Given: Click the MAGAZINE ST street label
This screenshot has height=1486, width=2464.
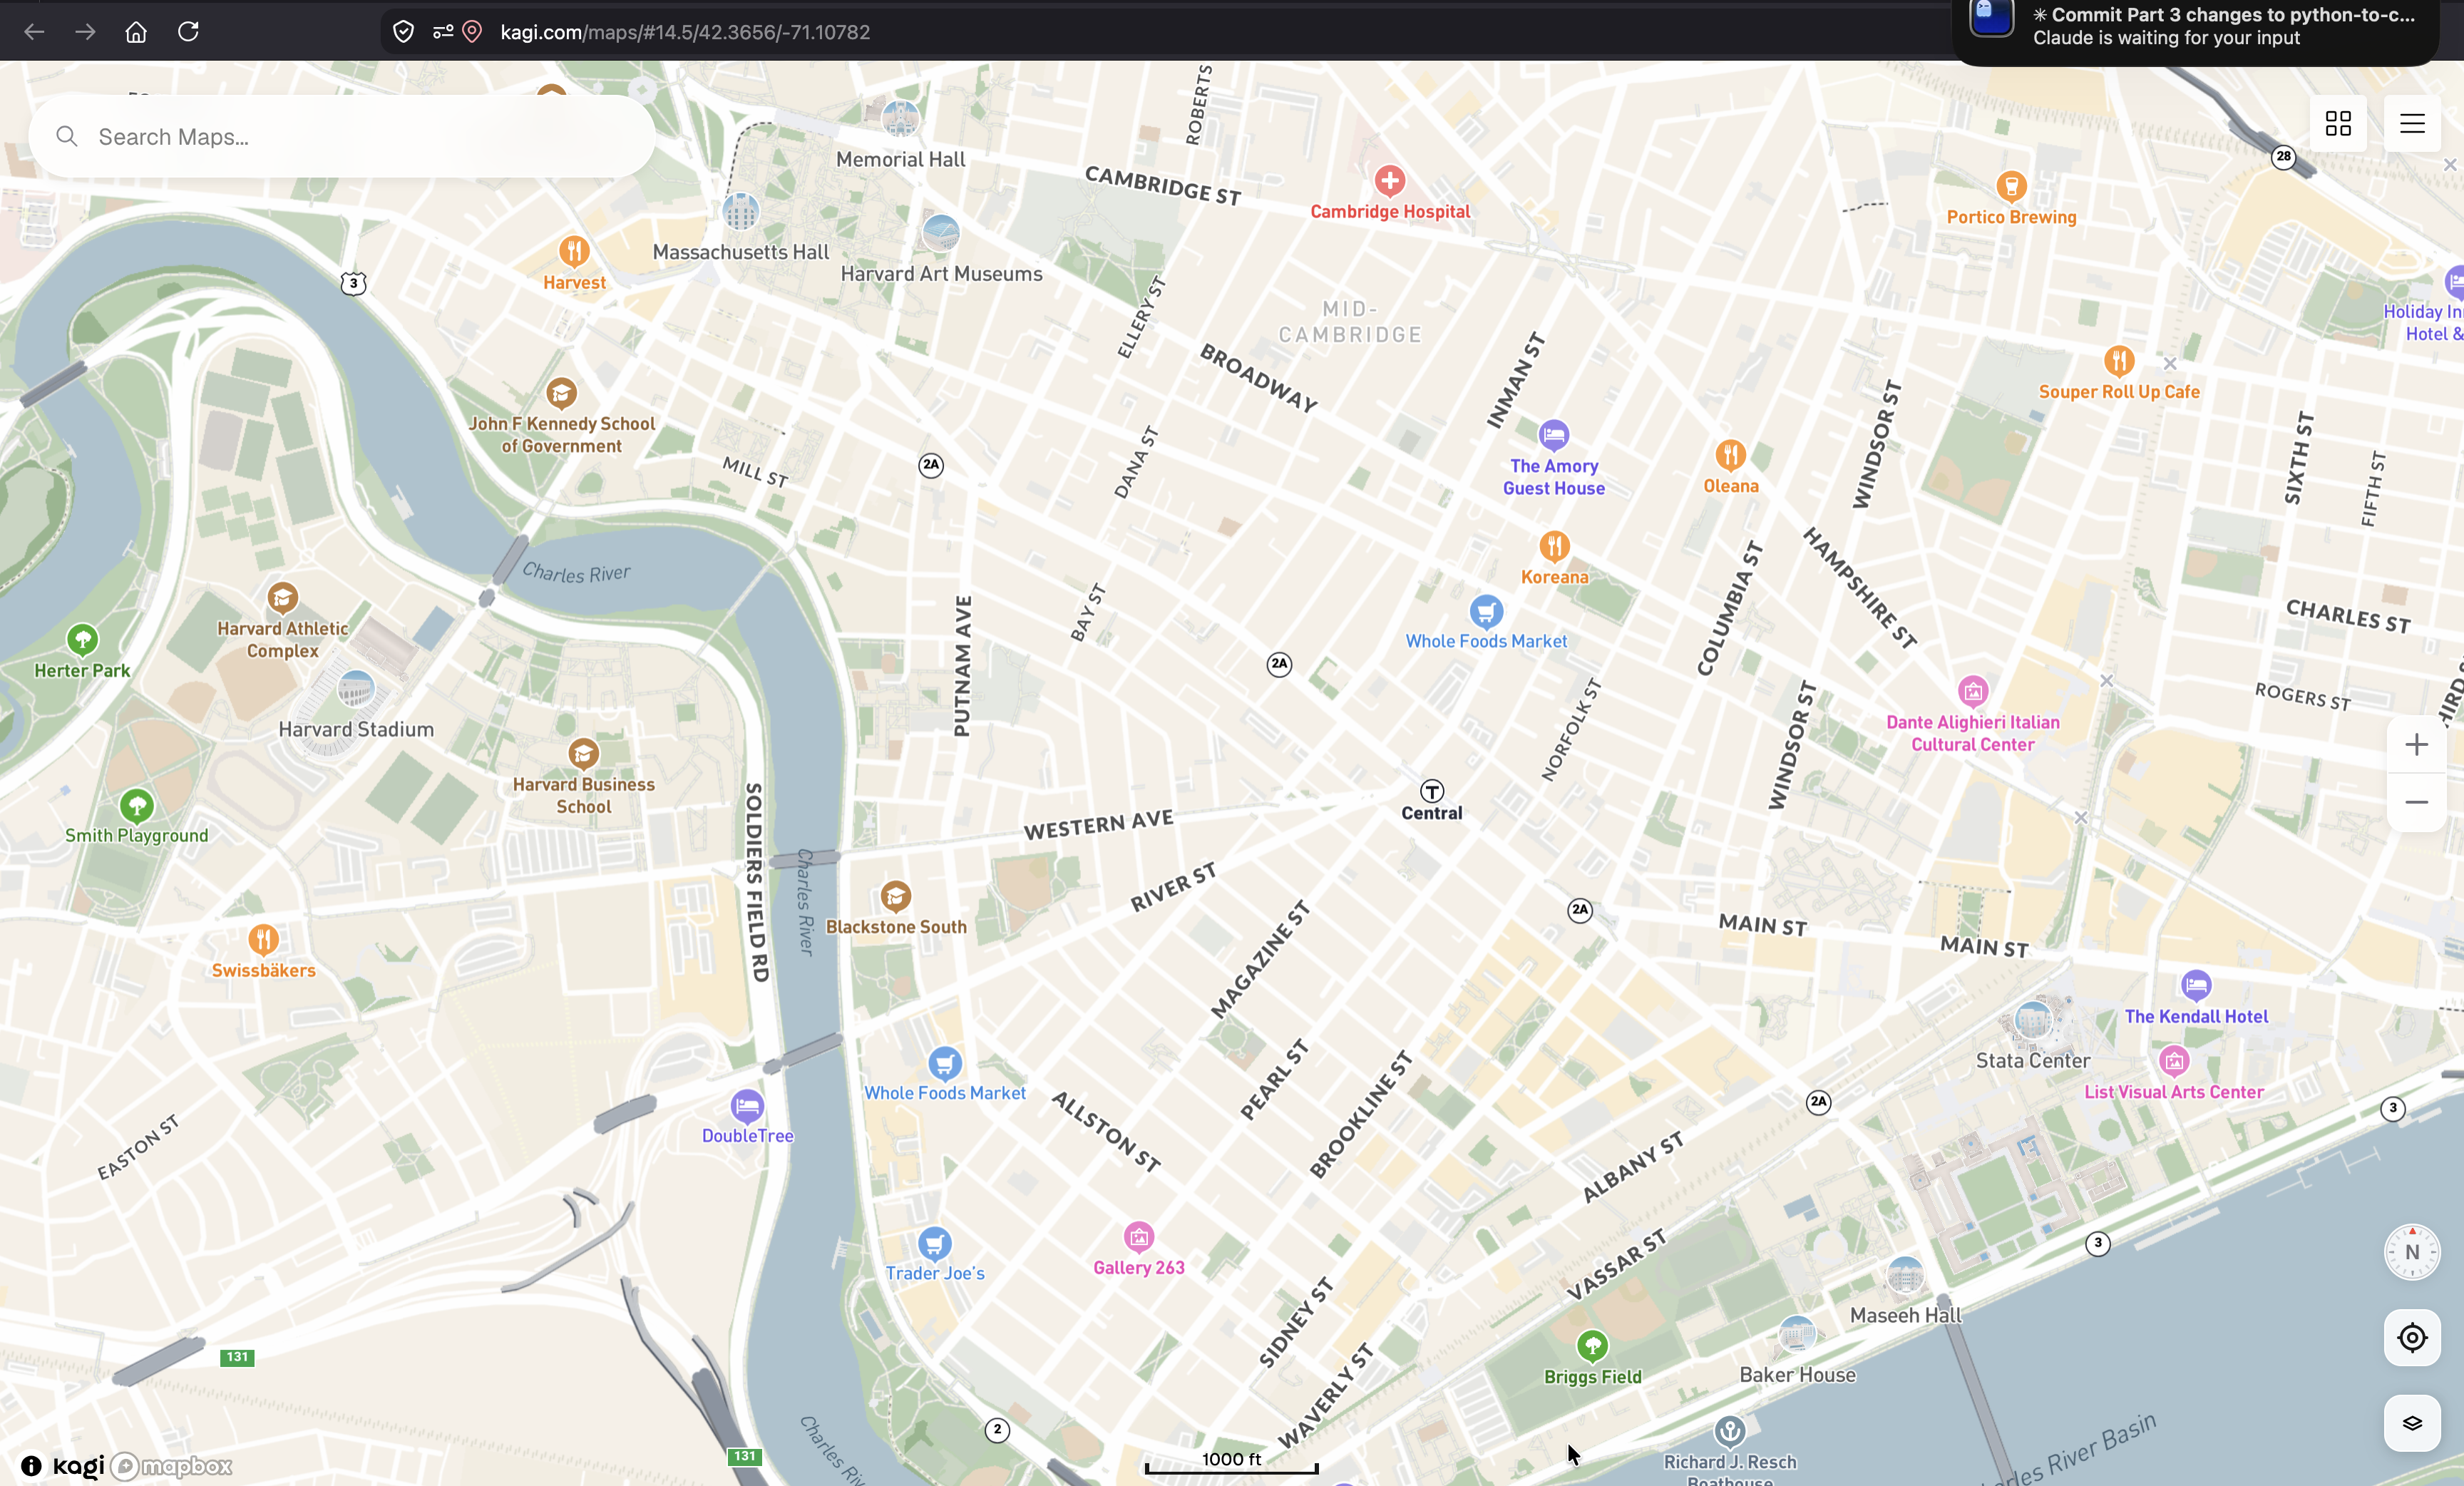Looking at the screenshot, I should [1260, 959].
